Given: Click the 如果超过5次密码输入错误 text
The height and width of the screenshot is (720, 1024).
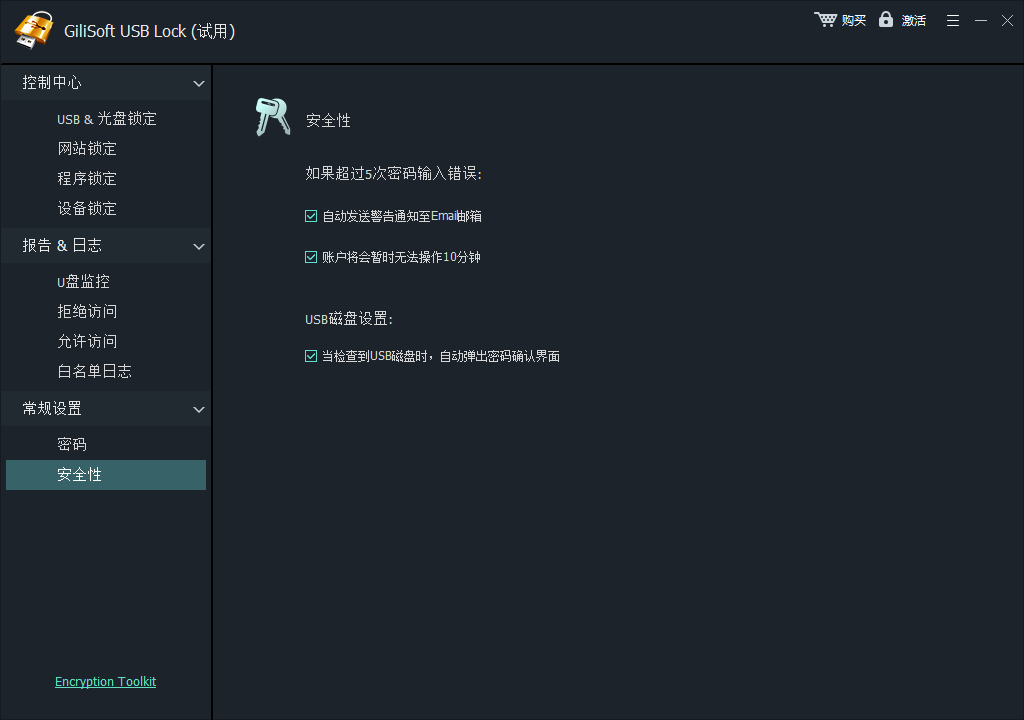Looking at the screenshot, I should point(393,174).
